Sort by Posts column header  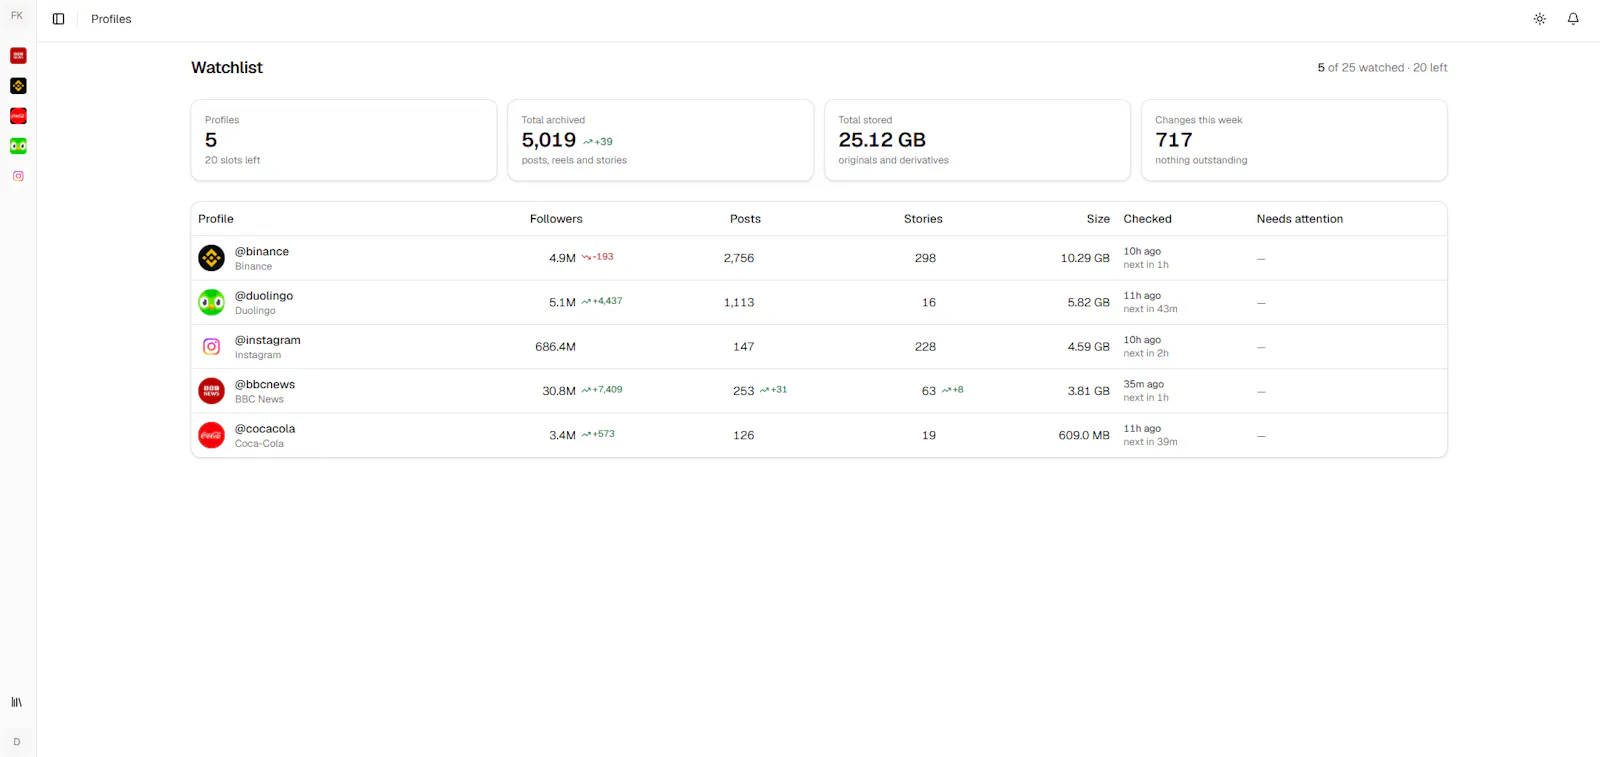745,219
